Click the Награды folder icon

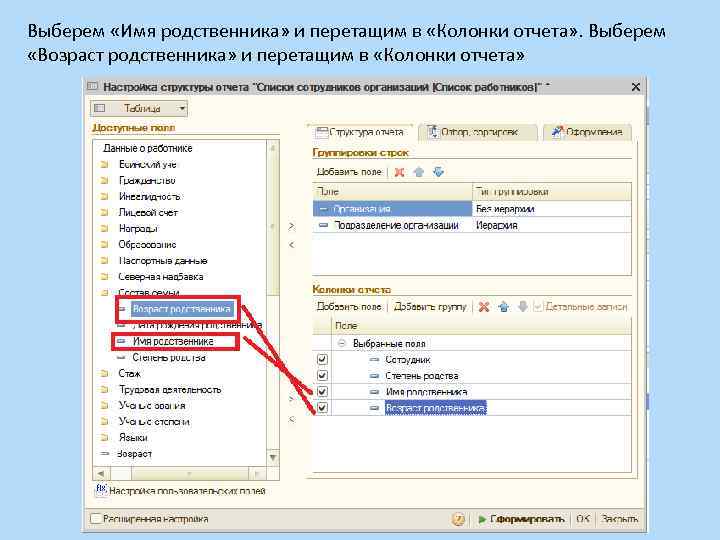(105, 229)
